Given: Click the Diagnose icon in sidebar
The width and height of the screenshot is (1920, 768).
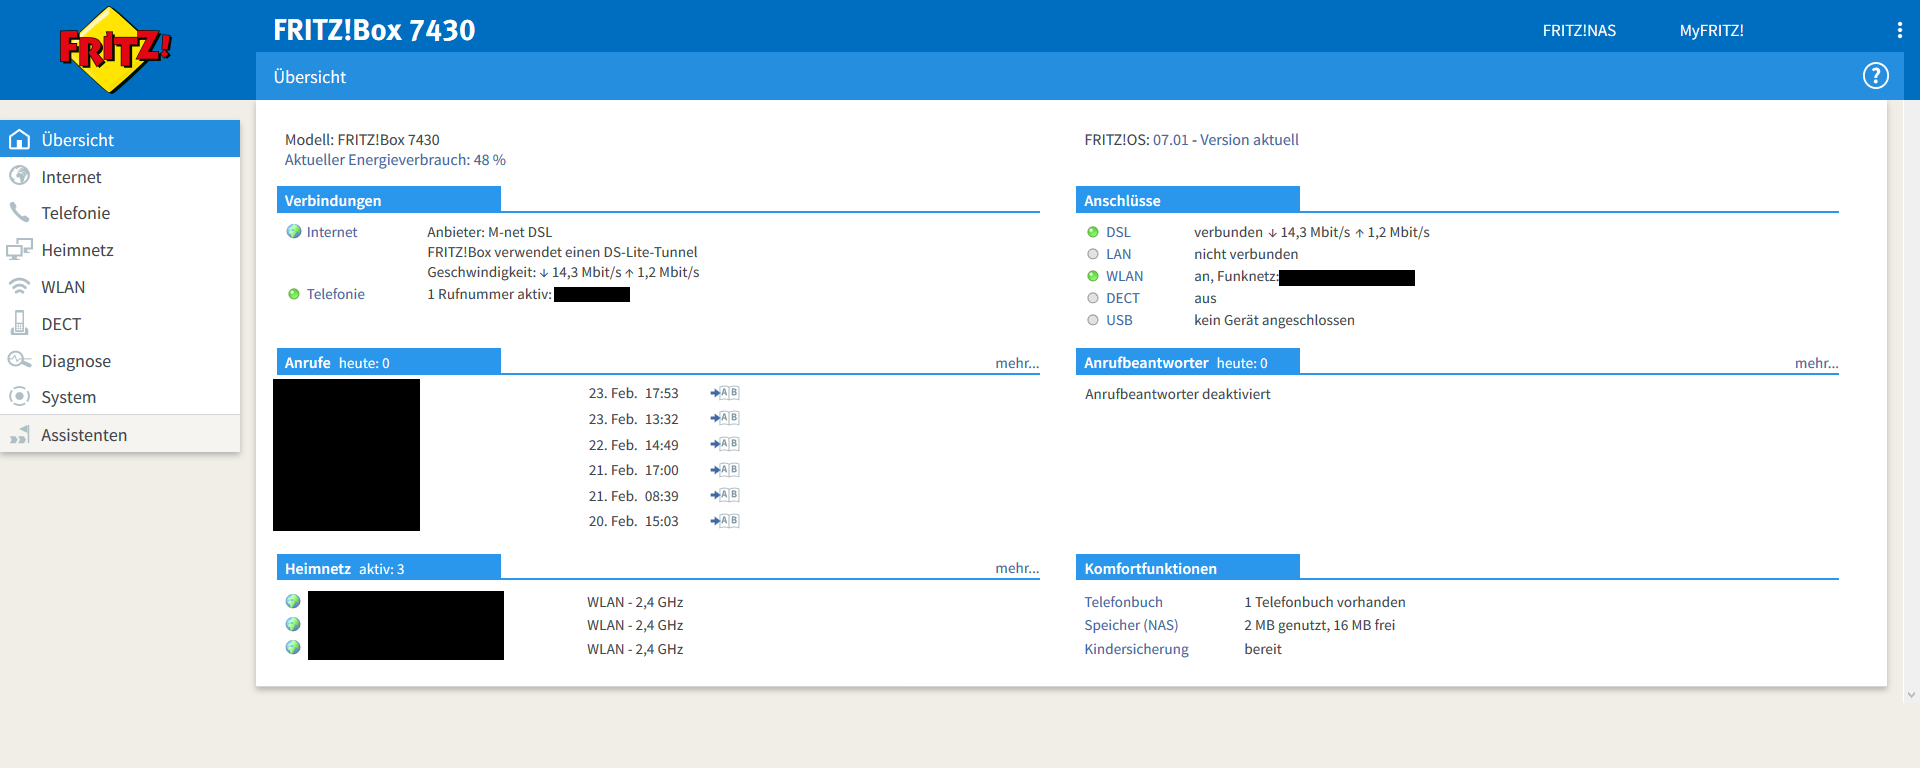Looking at the screenshot, I should point(19,360).
